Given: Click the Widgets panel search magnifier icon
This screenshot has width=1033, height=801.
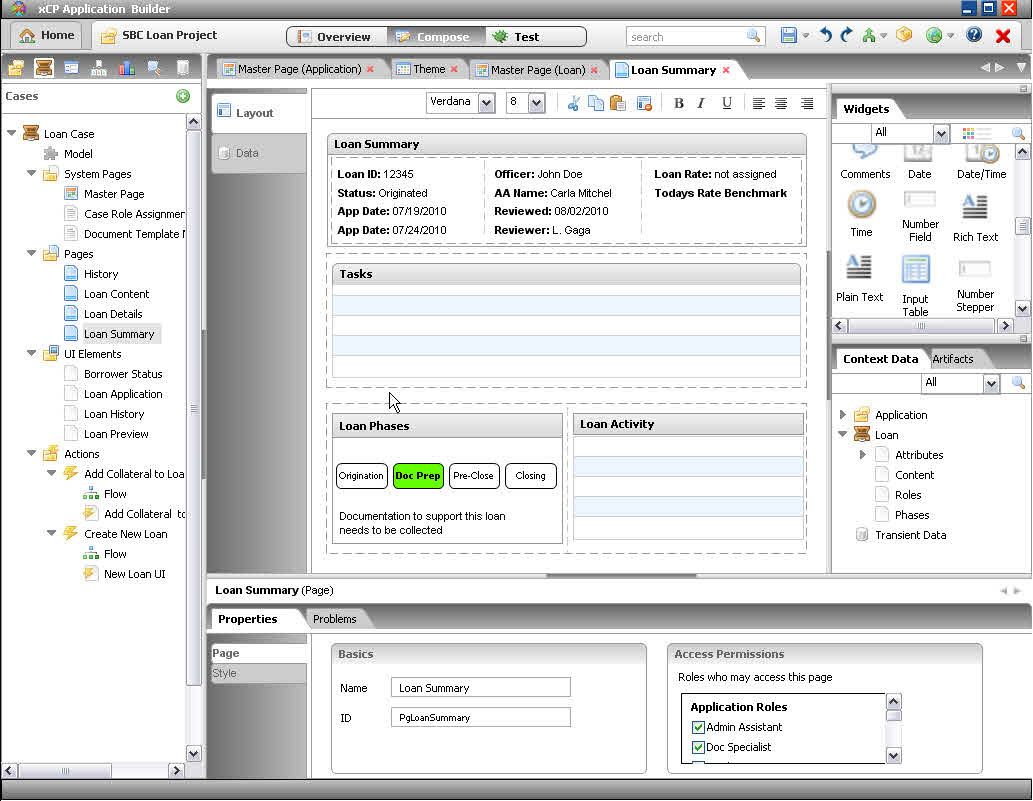Looking at the screenshot, I should click(1018, 133).
